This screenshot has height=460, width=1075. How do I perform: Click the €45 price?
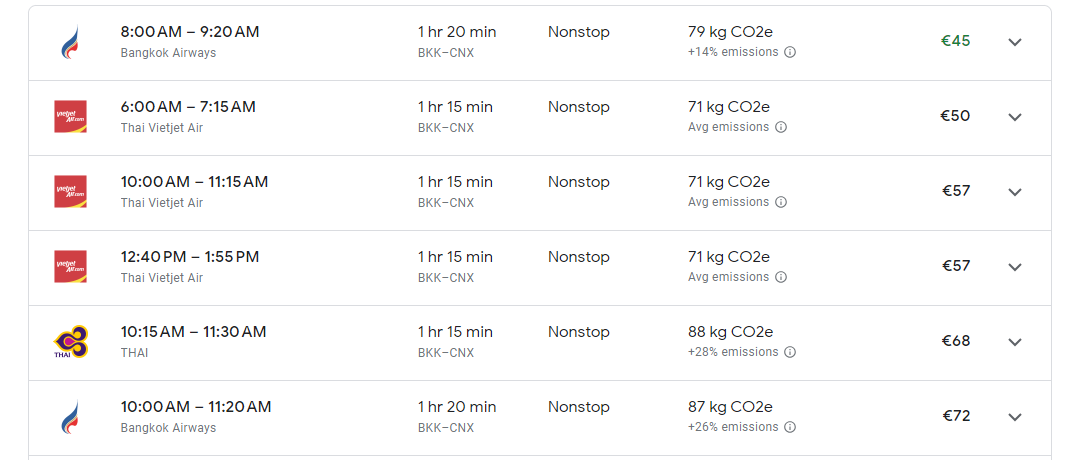pos(956,41)
